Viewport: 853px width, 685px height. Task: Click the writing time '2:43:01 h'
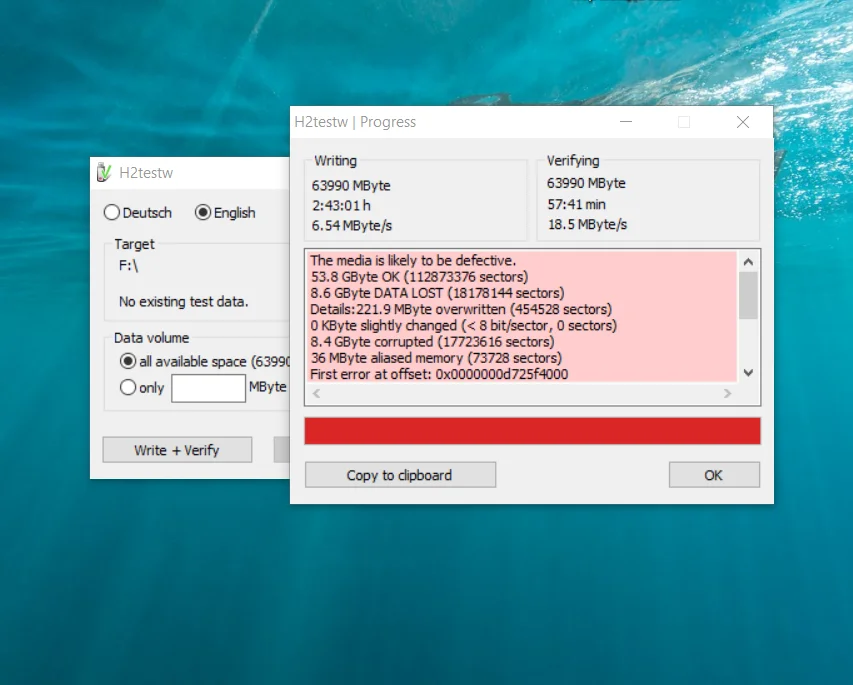(x=342, y=206)
